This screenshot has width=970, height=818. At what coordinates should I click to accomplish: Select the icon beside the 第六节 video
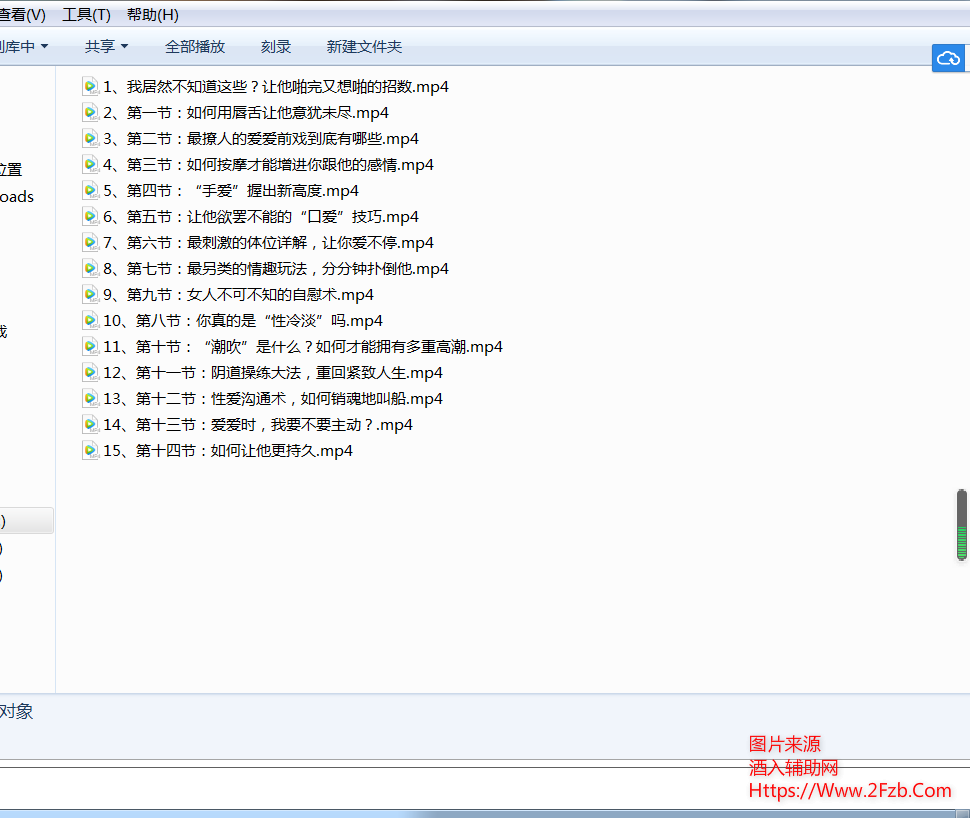click(x=90, y=242)
